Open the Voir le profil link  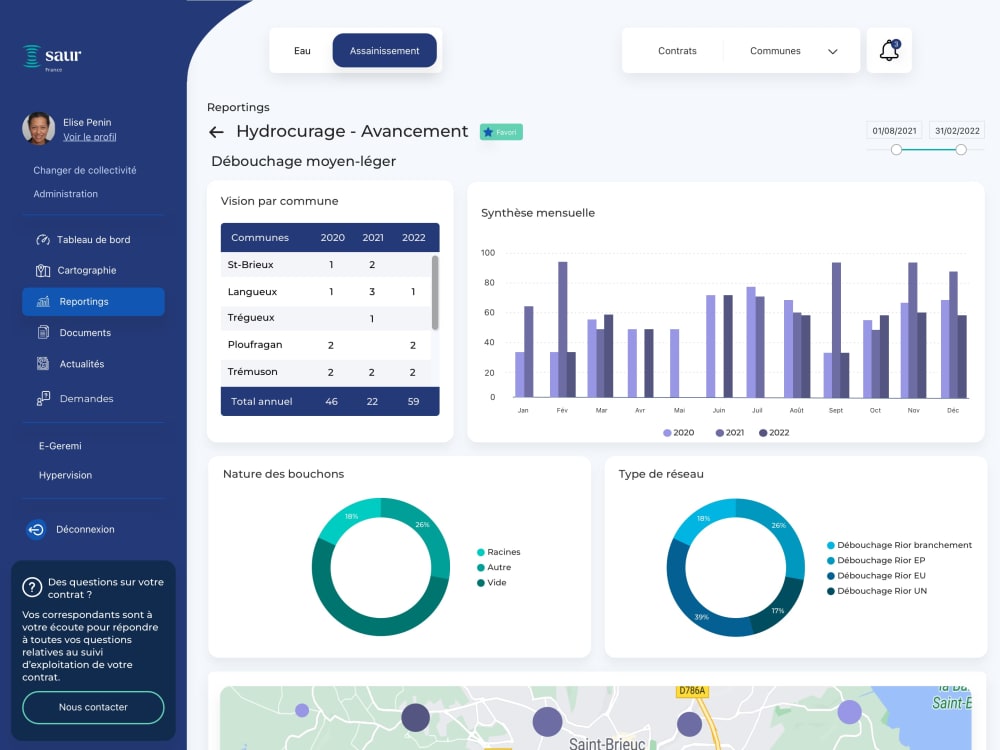(x=89, y=136)
